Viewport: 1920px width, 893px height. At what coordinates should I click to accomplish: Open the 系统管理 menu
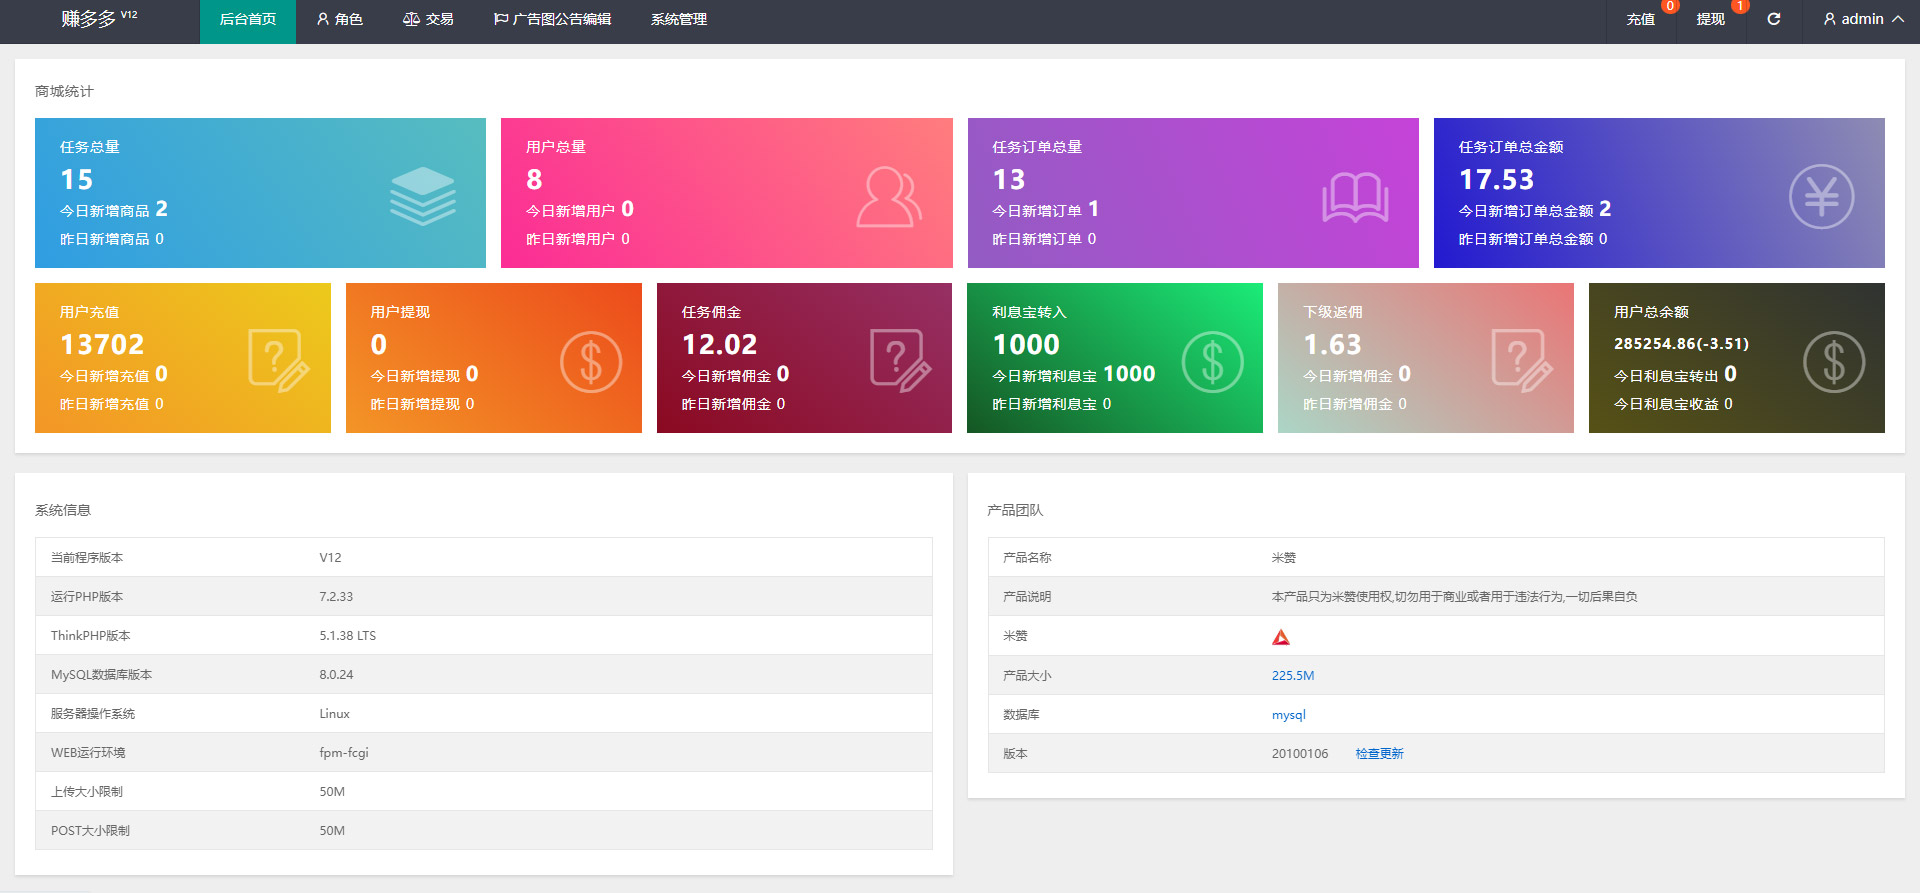678,19
